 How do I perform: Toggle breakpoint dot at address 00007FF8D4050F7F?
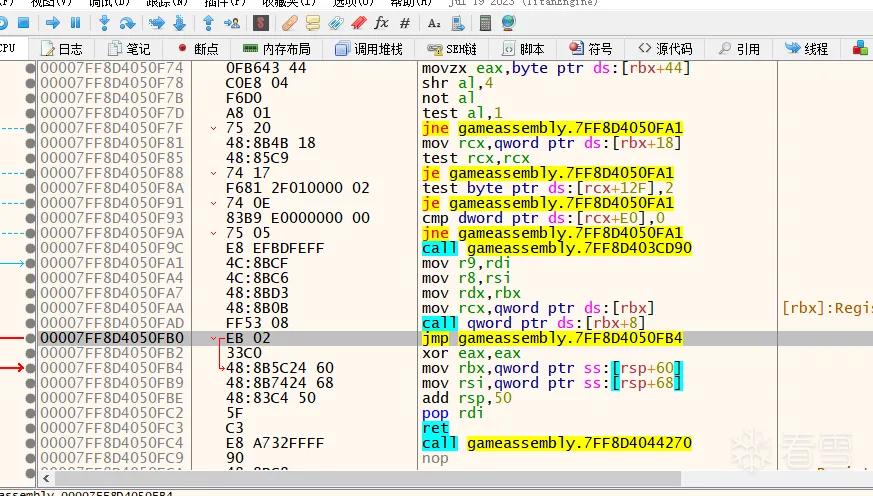click(30, 128)
